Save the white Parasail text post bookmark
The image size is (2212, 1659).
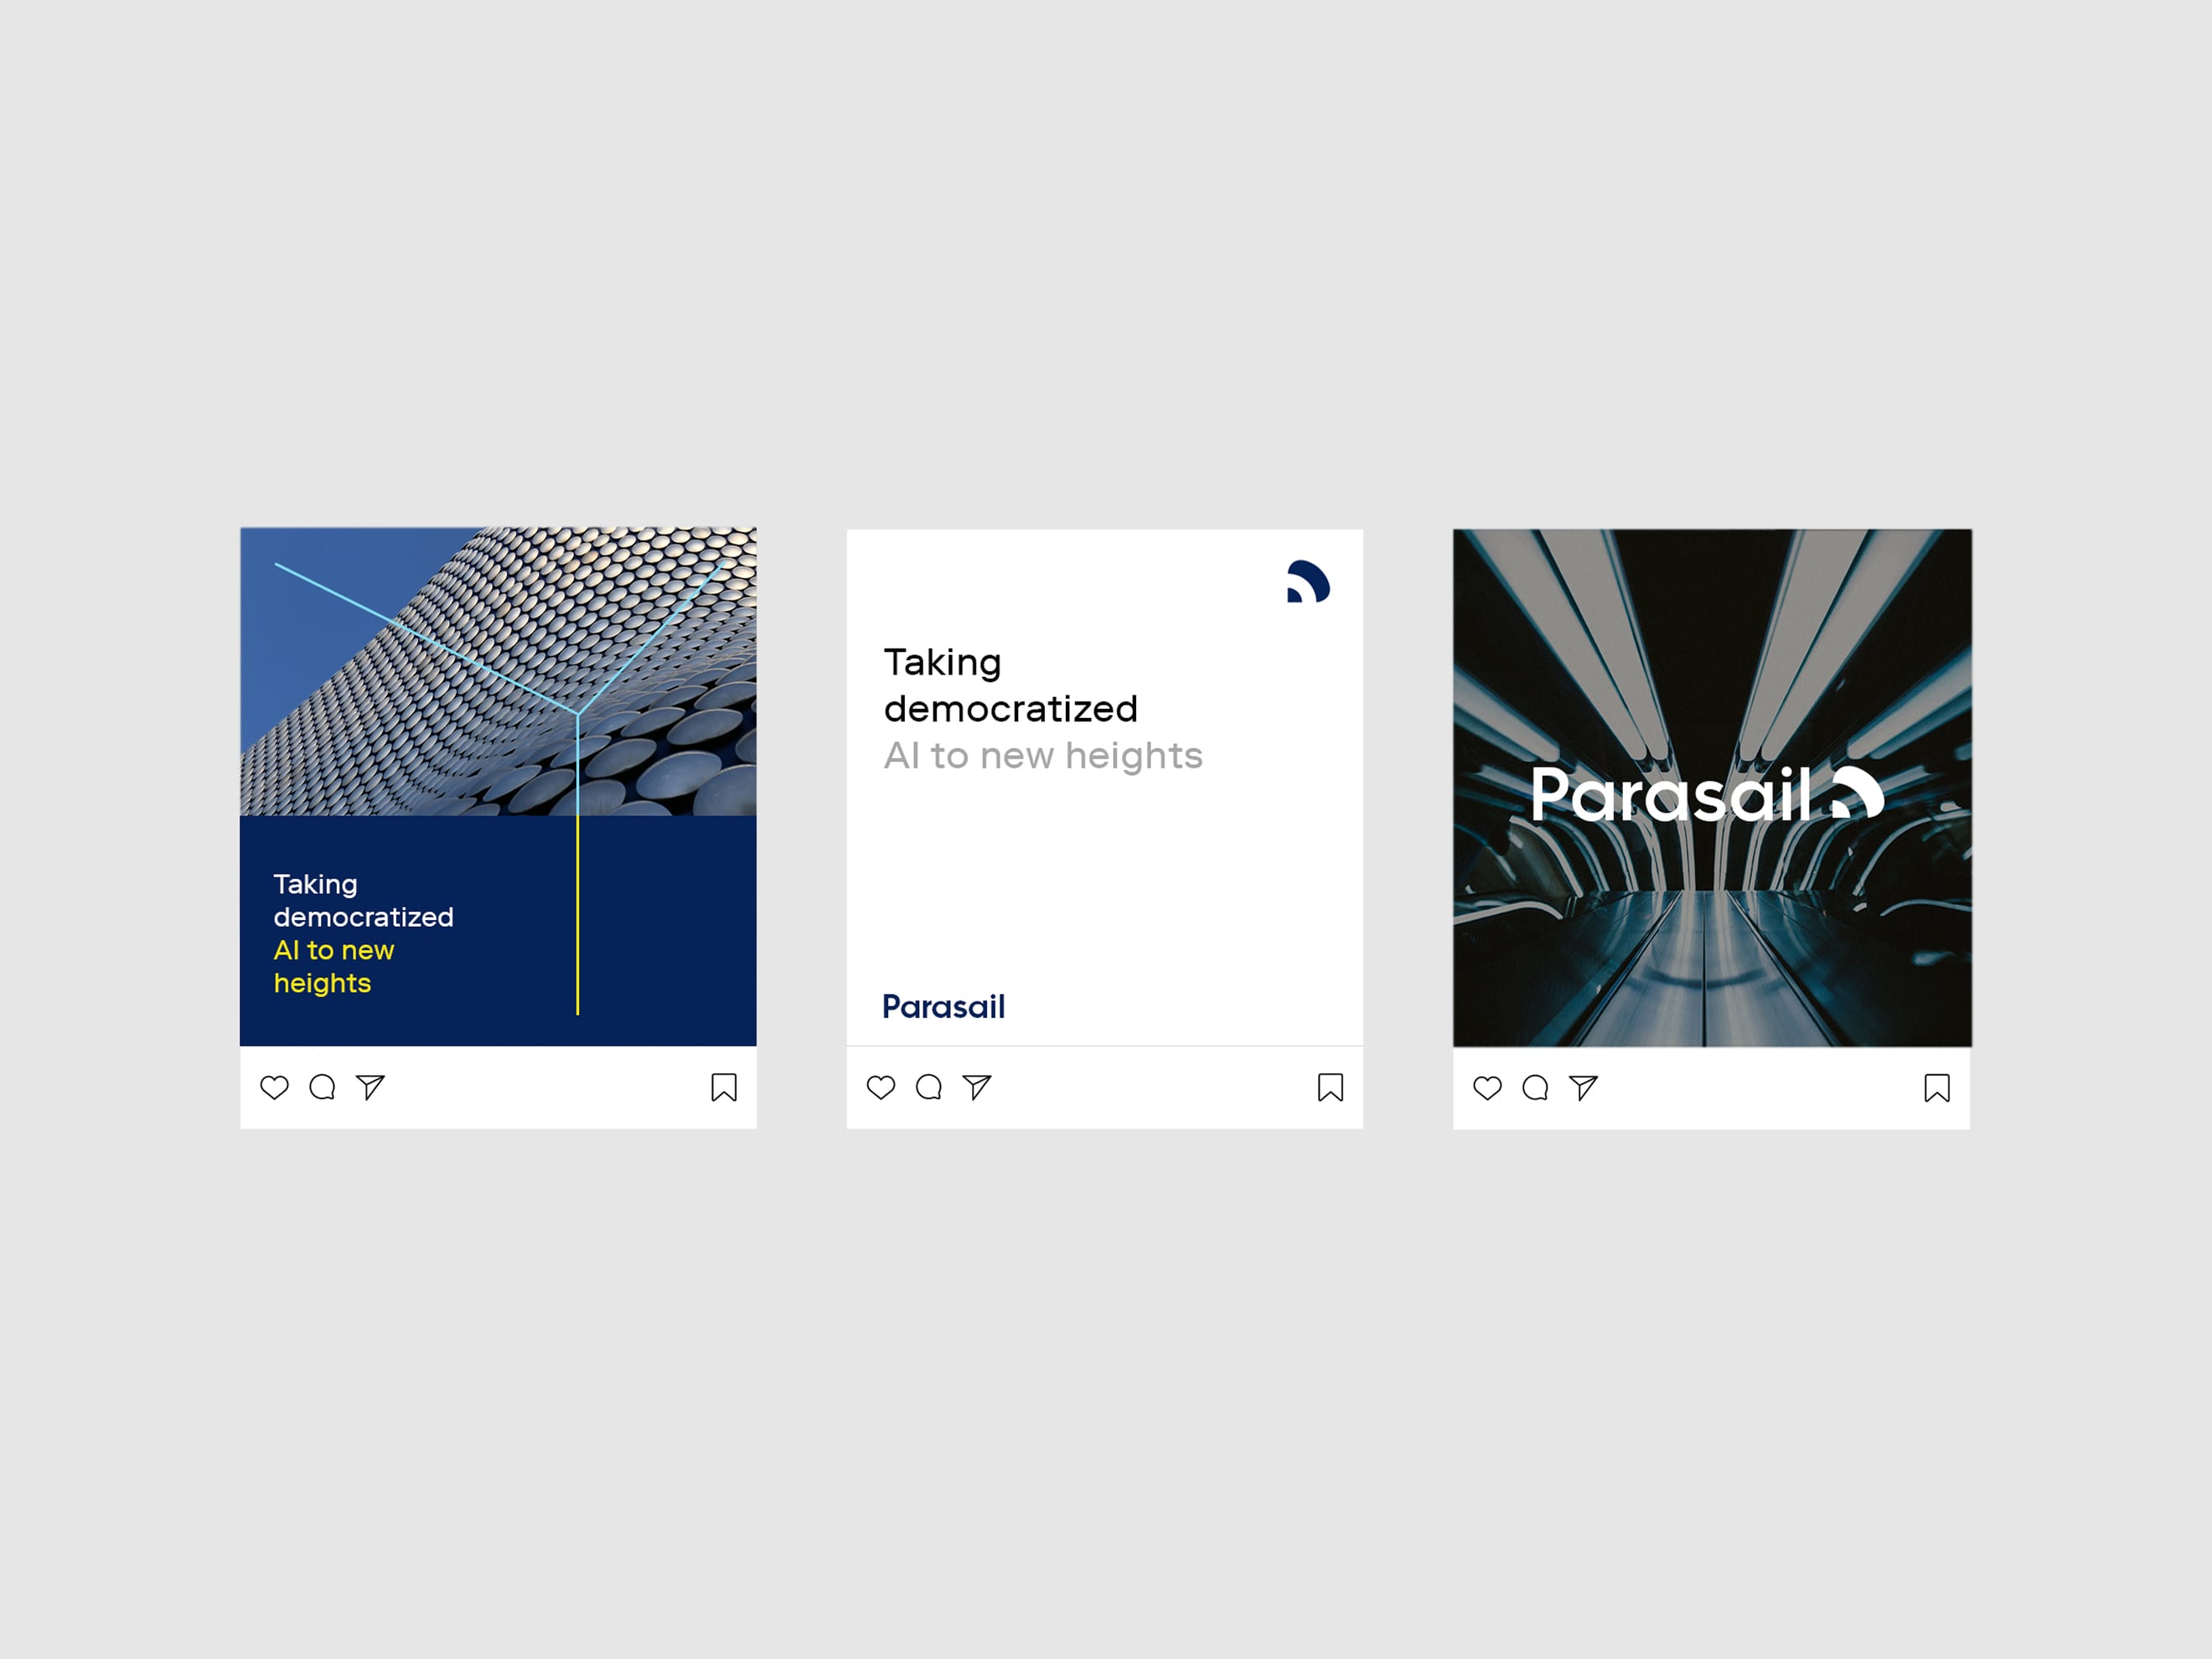pyautogui.click(x=1331, y=1087)
